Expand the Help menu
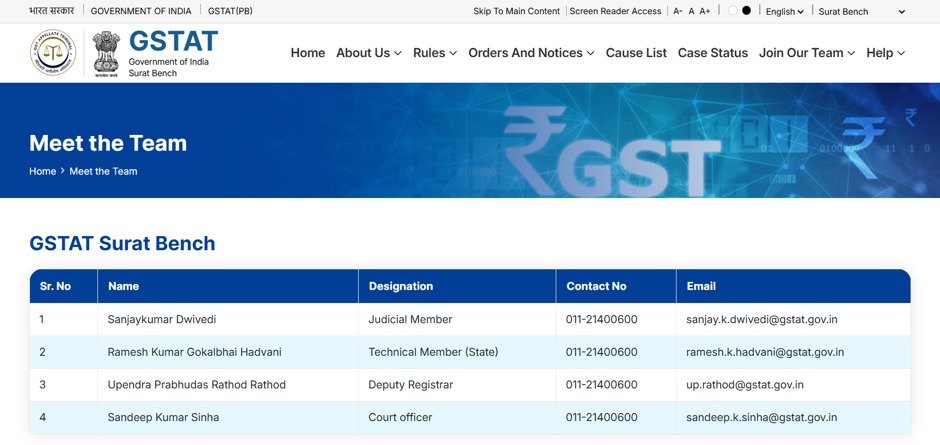This screenshot has width=940, height=445. point(885,53)
